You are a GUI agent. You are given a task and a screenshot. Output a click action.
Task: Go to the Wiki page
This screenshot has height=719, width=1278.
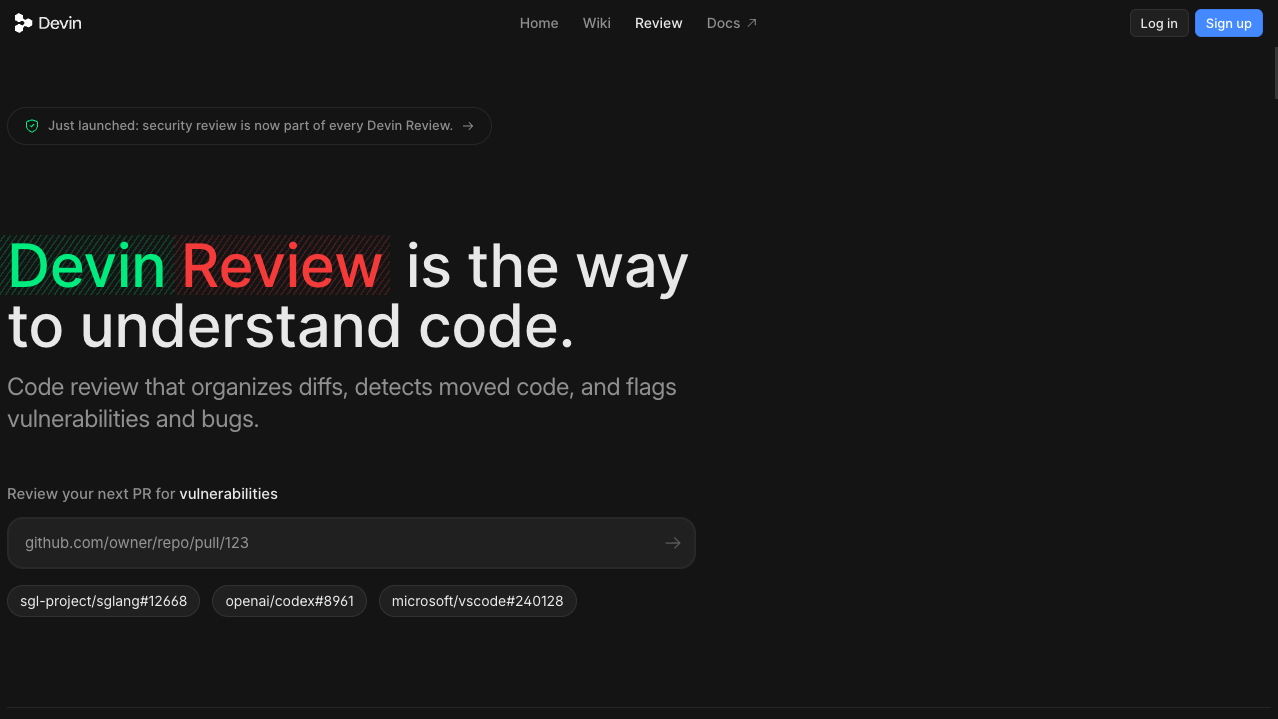point(597,23)
